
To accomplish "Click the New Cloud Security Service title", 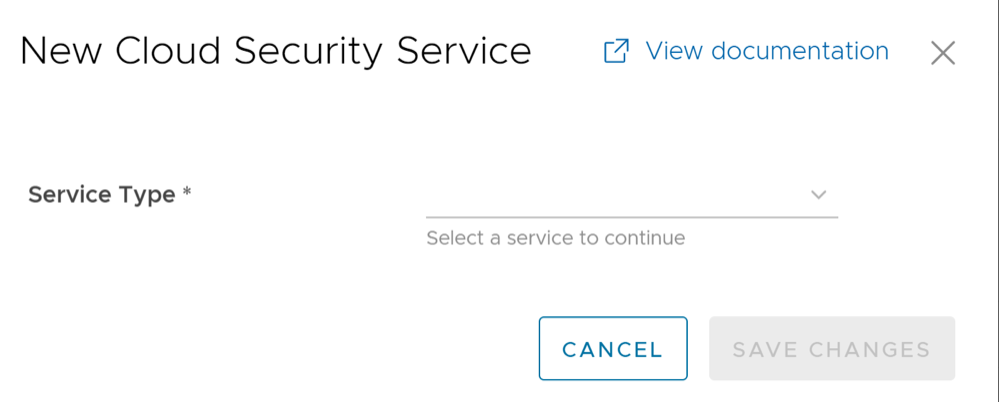I will coord(275,51).
